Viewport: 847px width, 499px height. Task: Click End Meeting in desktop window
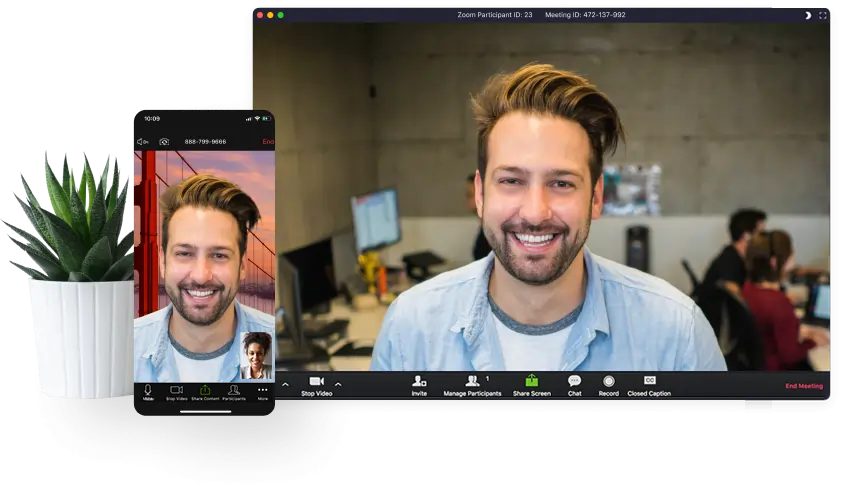tap(804, 386)
